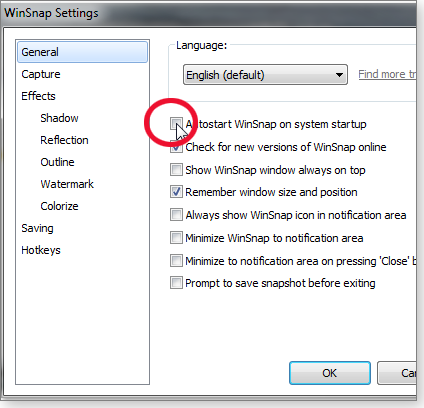Click the partially visible Cancel button
The height and width of the screenshot is (408, 424).
click(x=397, y=373)
